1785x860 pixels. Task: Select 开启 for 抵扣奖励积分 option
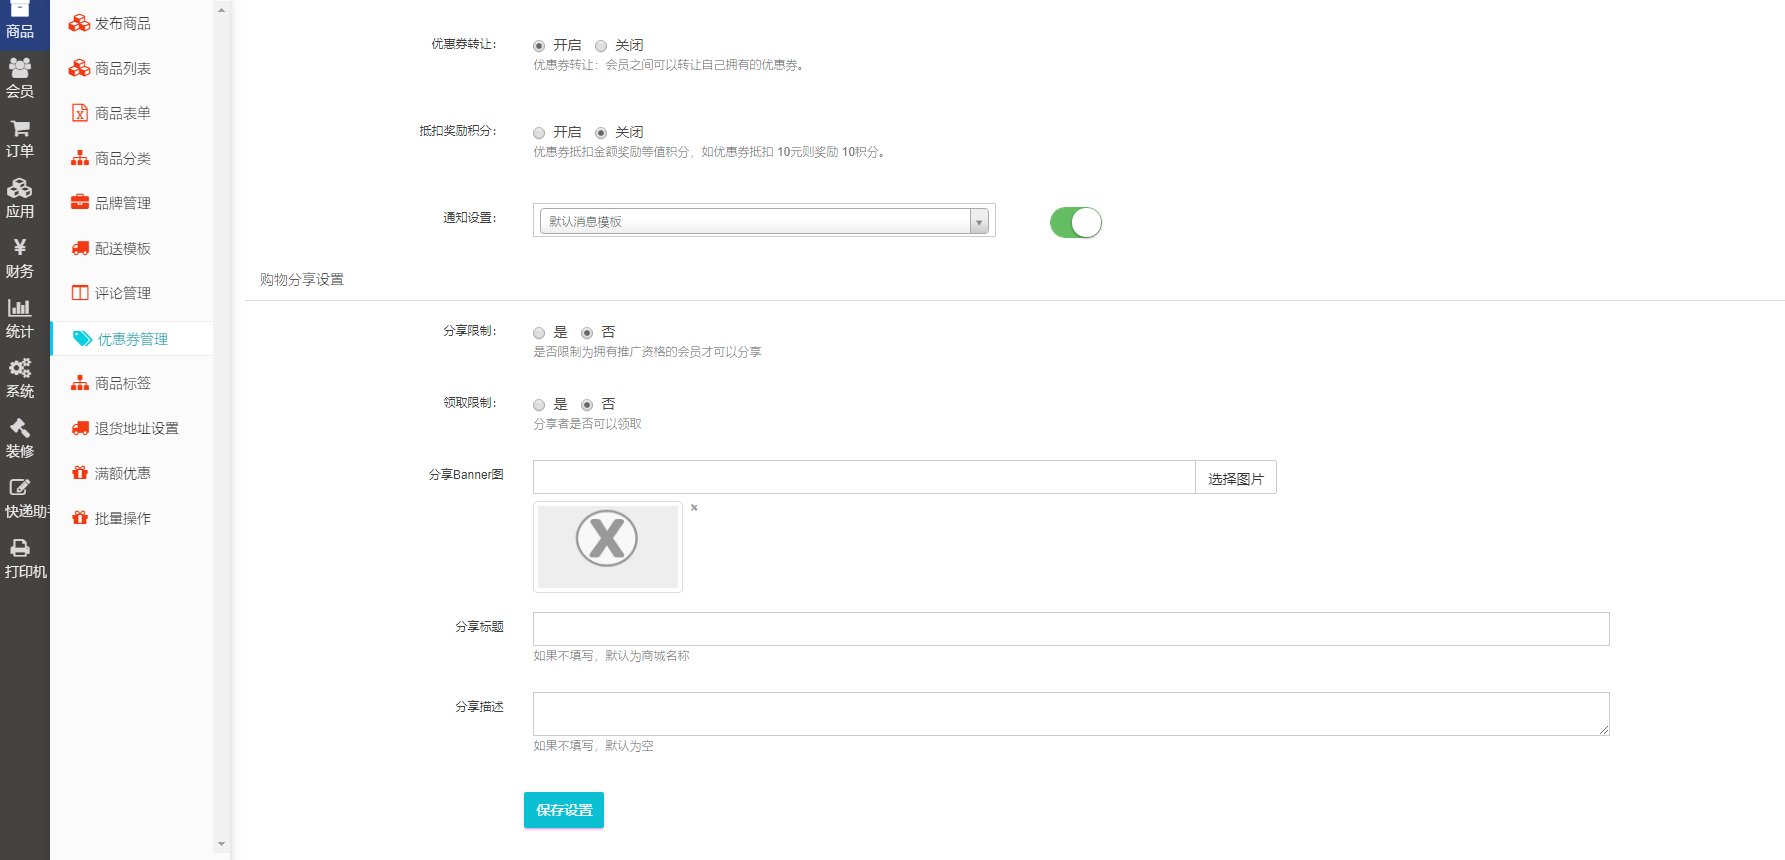(539, 133)
